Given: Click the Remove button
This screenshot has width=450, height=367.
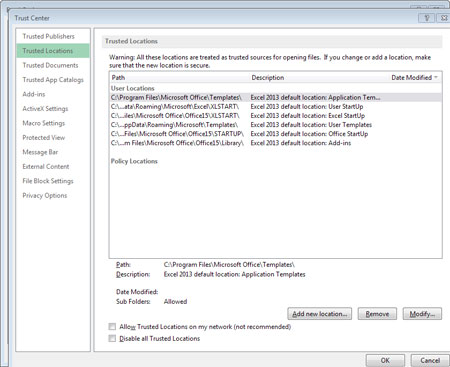Looking at the screenshot, I should (x=377, y=314).
